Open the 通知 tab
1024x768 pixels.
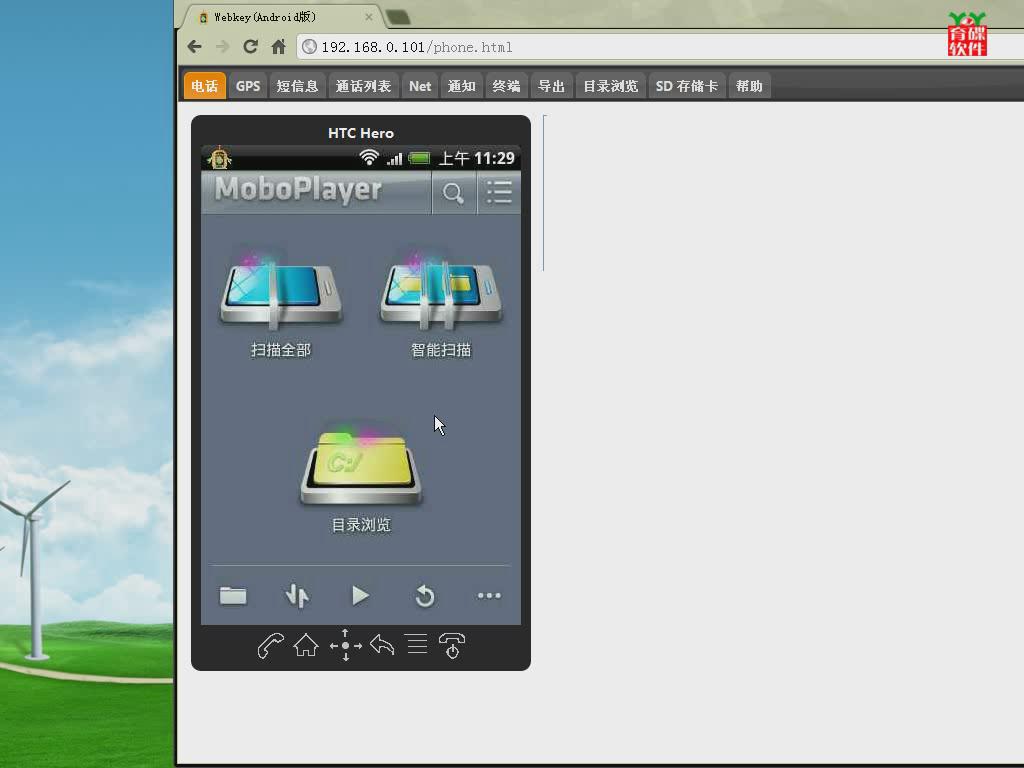pyautogui.click(x=462, y=86)
